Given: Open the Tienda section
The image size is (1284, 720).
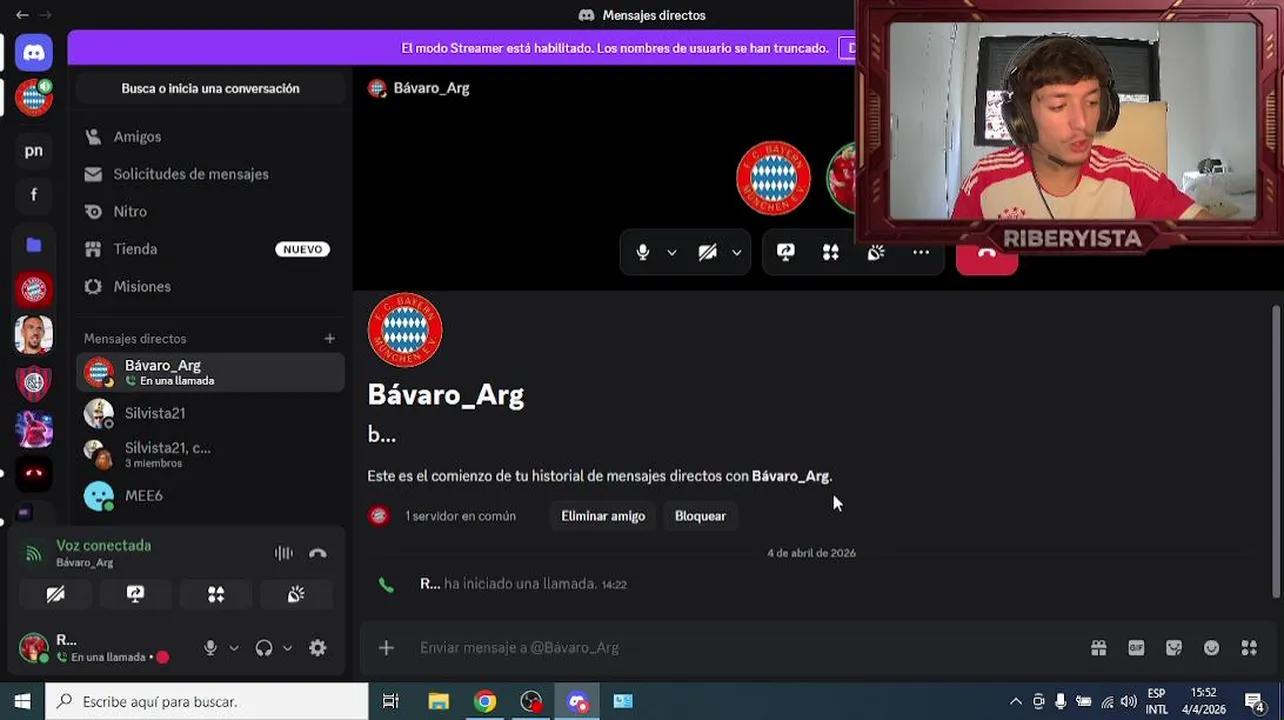Looking at the screenshot, I should pos(134,249).
